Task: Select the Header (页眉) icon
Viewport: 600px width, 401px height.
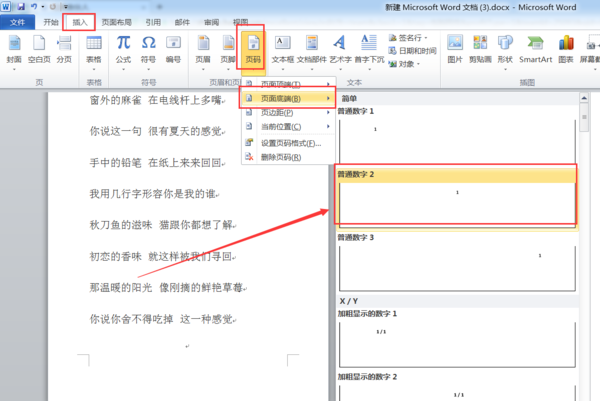Action: coord(203,52)
